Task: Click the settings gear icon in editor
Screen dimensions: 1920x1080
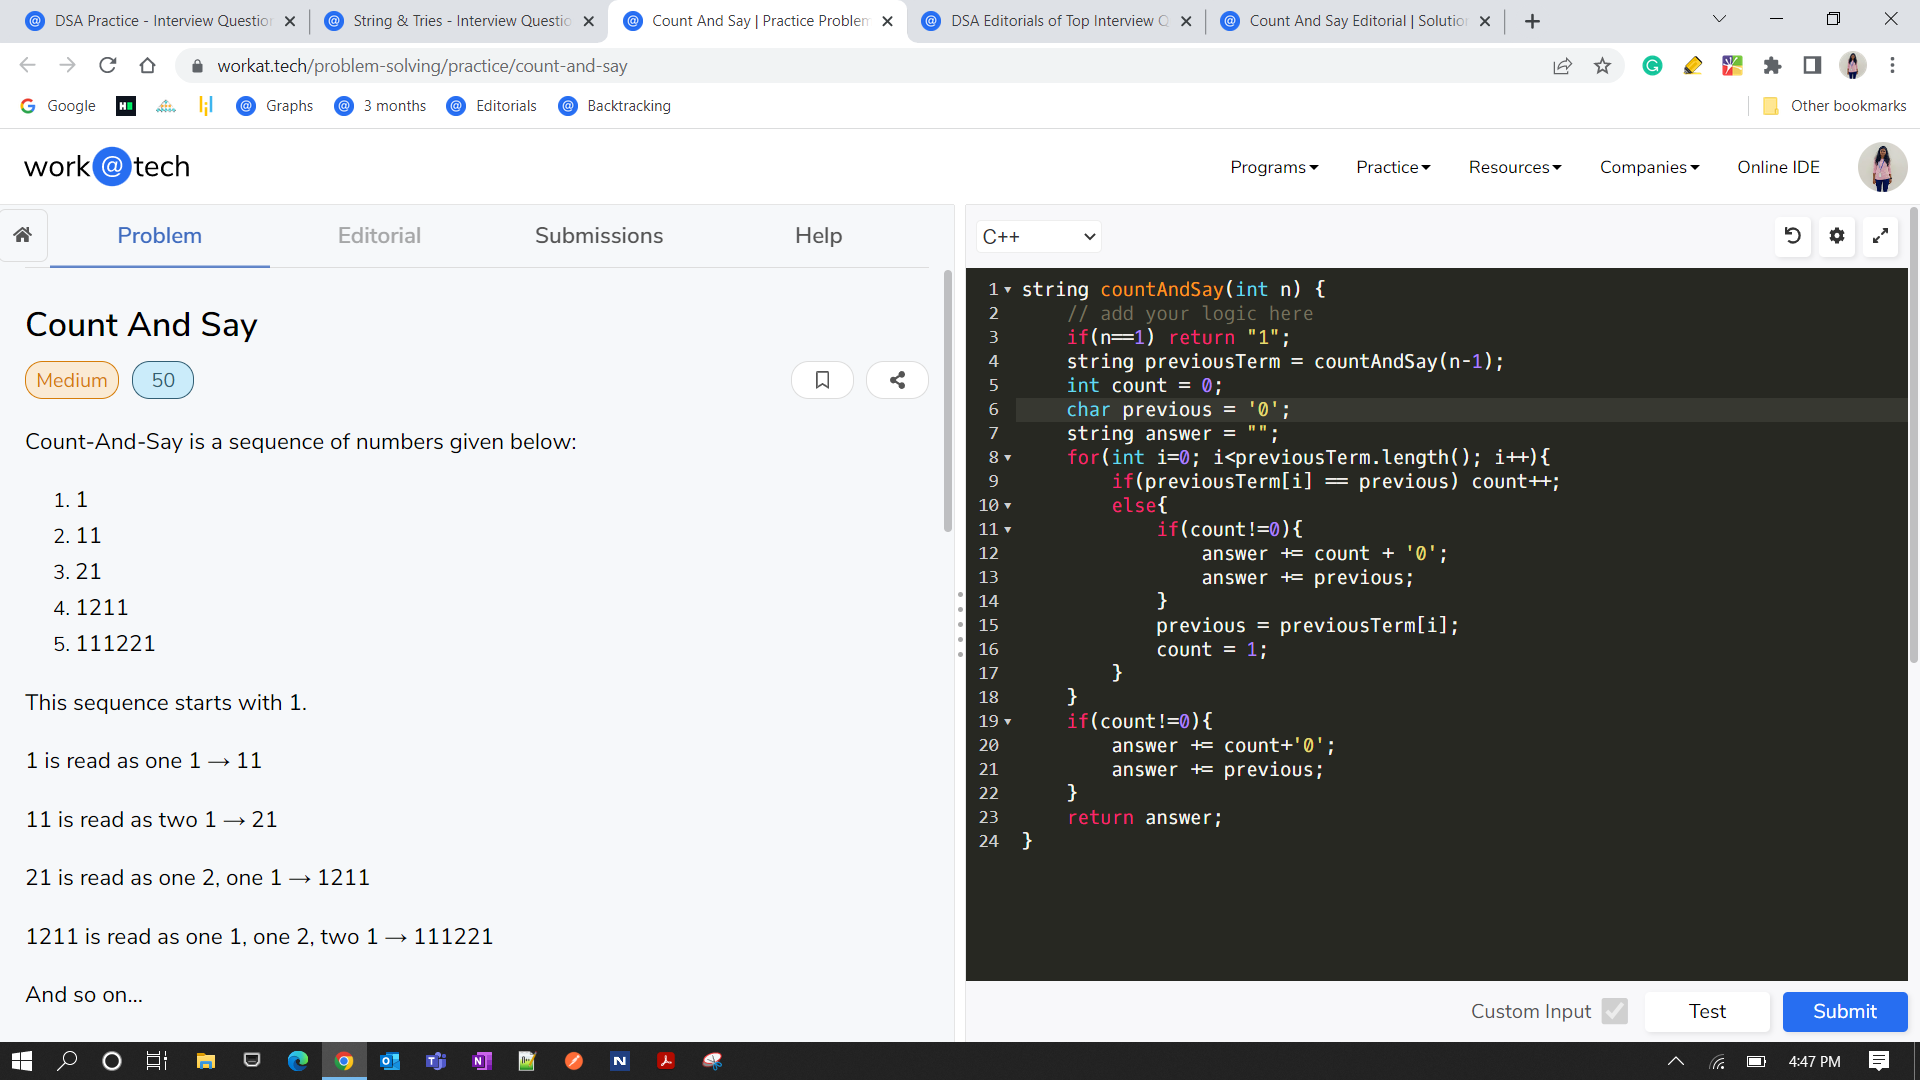Action: pyautogui.click(x=1837, y=236)
